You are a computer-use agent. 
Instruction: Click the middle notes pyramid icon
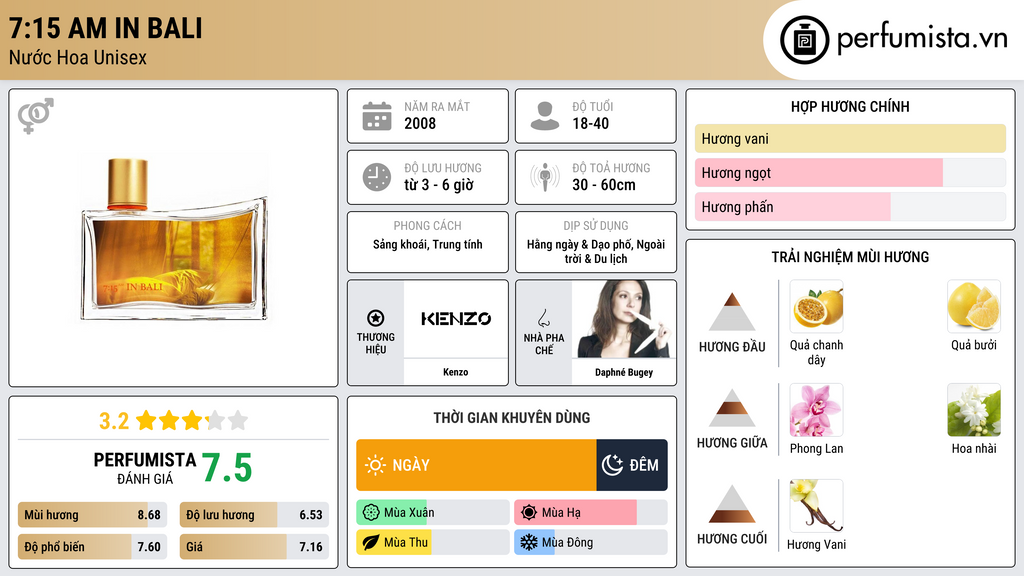pyautogui.click(x=732, y=408)
